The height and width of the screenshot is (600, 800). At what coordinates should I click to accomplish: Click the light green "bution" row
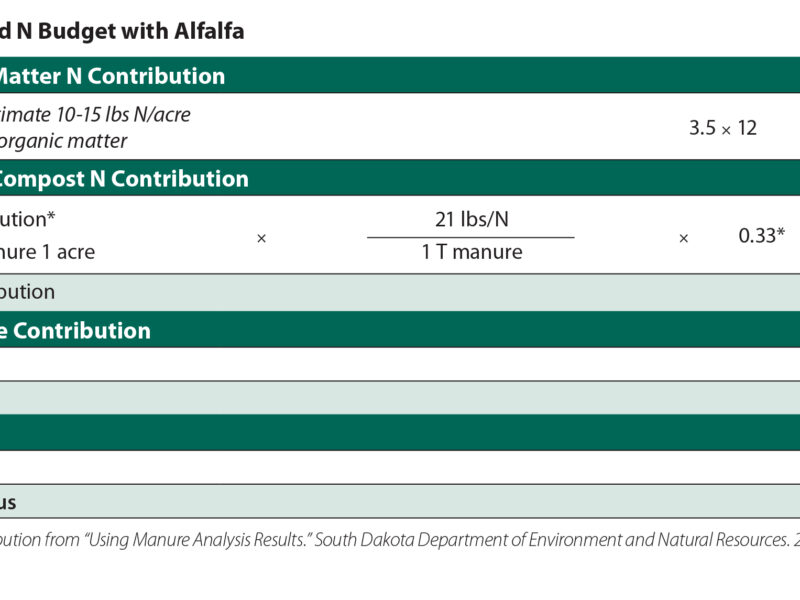(x=400, y=292)
